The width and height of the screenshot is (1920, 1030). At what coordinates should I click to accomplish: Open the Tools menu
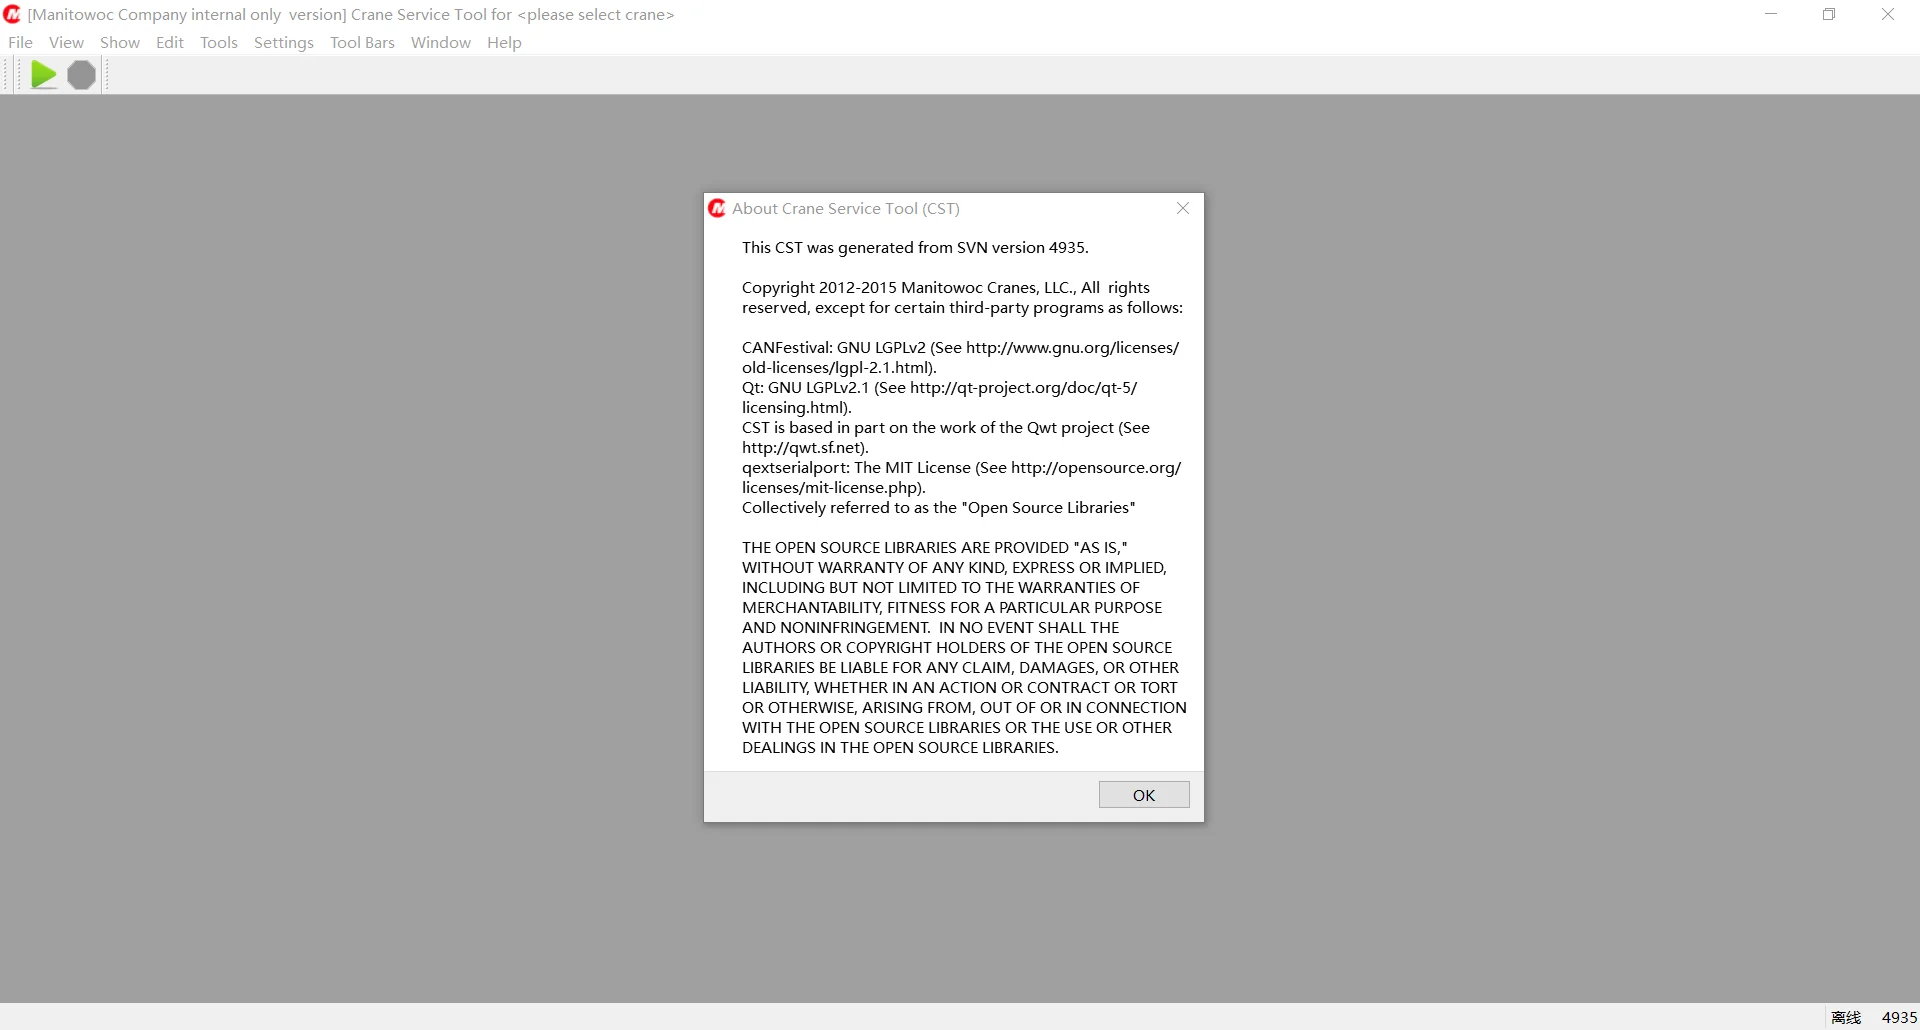pyautogui.click(x=219, y=42)
